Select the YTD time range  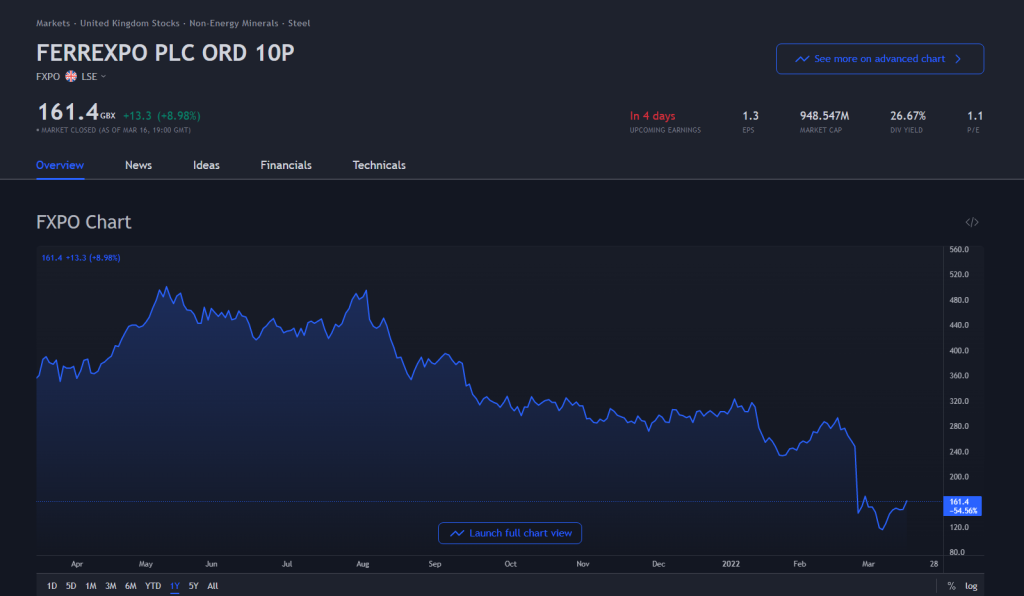153,586
